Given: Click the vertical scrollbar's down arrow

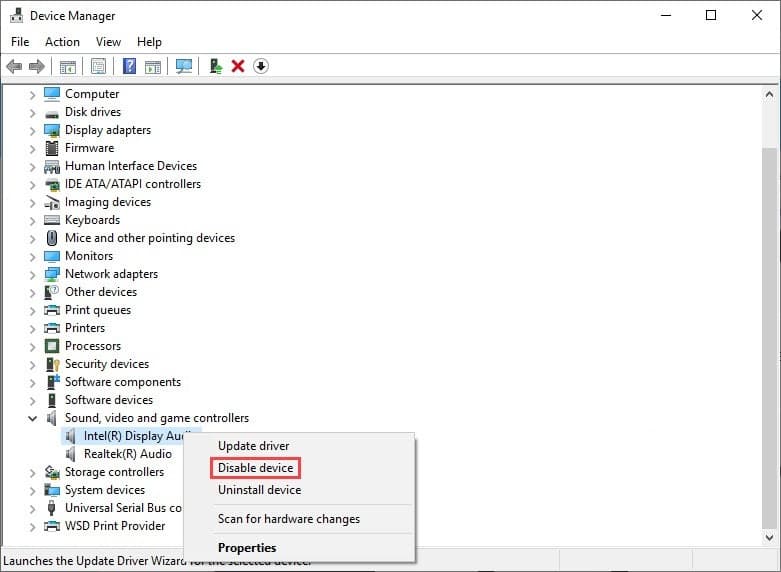Looking at the screenshot, I should (x=769, y=537).
